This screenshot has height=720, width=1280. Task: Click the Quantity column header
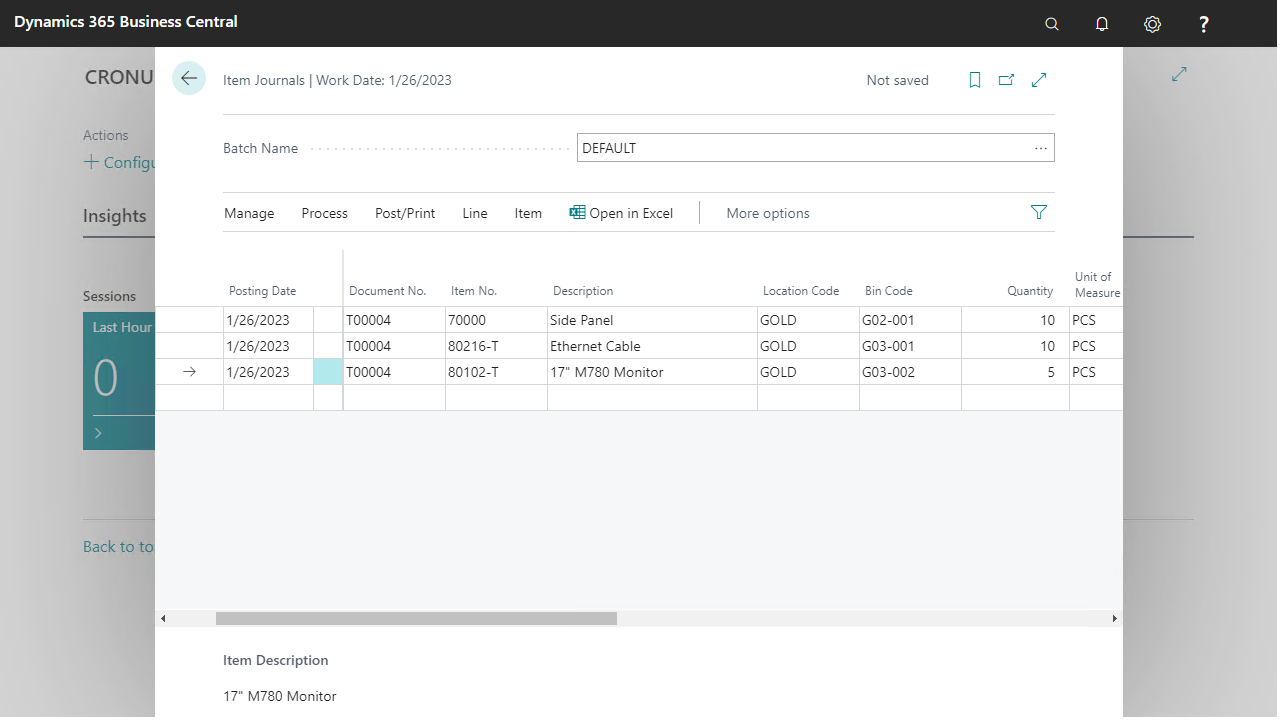pyautogui.click(x=1030, y=291)
